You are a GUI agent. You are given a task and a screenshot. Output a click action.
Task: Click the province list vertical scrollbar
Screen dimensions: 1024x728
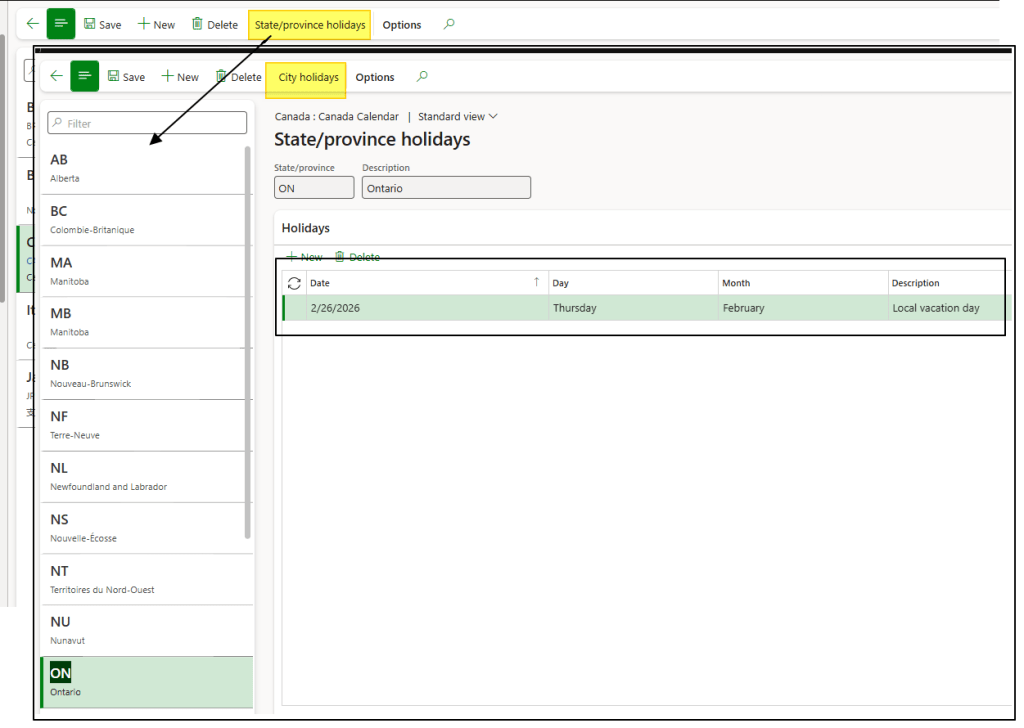(x=248, y=340)
